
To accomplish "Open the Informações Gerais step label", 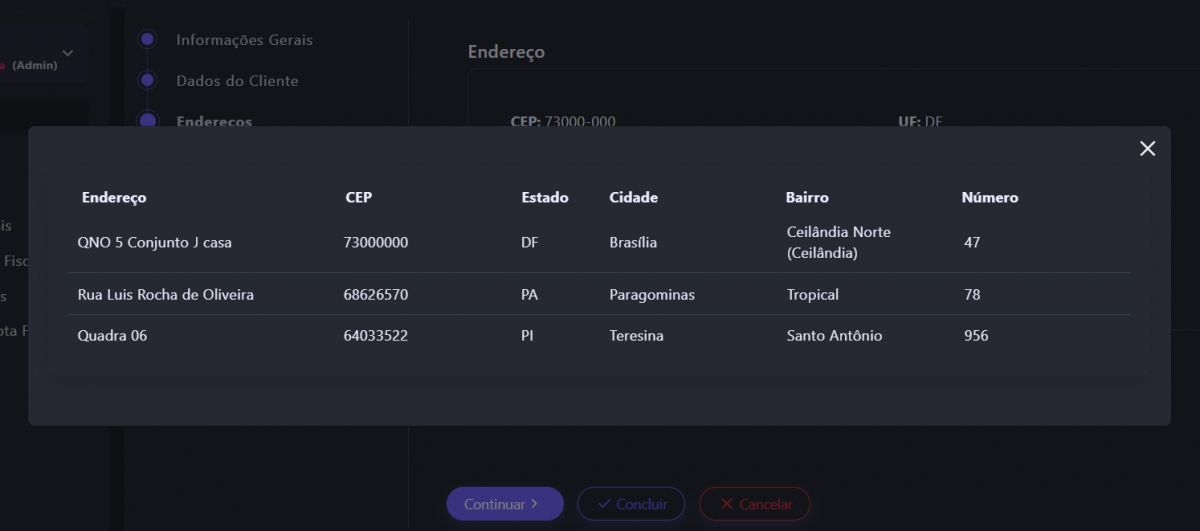I will pyautogui.click(x=244, y=40).
